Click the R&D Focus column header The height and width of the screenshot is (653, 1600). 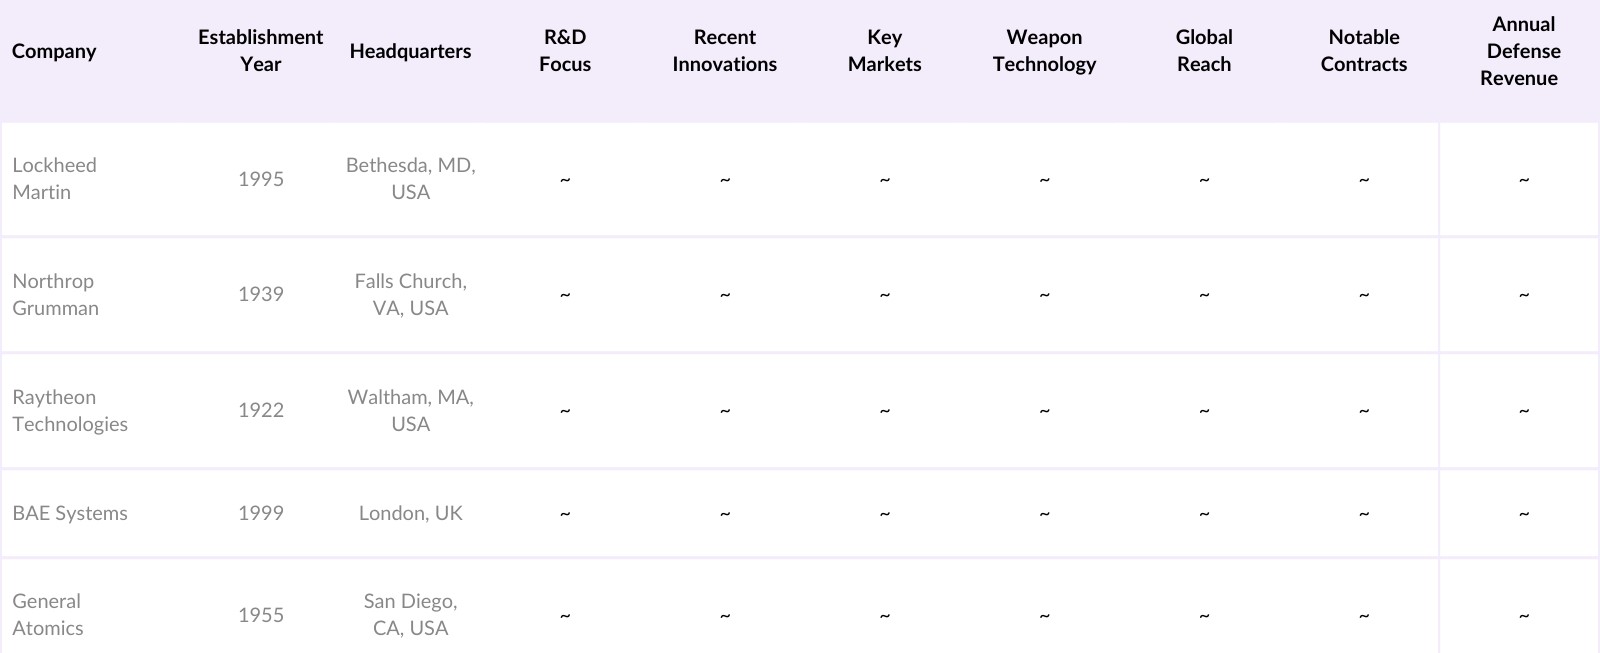pos(565,51)
